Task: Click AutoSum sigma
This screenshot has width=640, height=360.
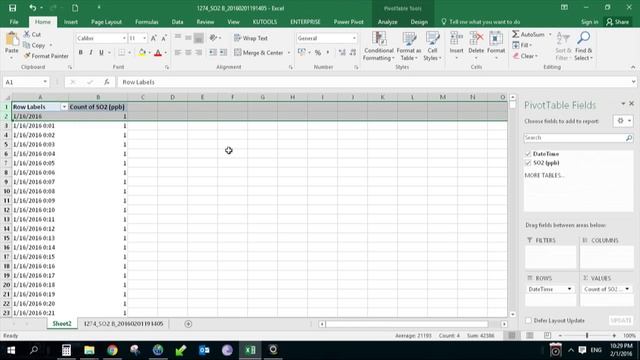Action: point(516,34)
